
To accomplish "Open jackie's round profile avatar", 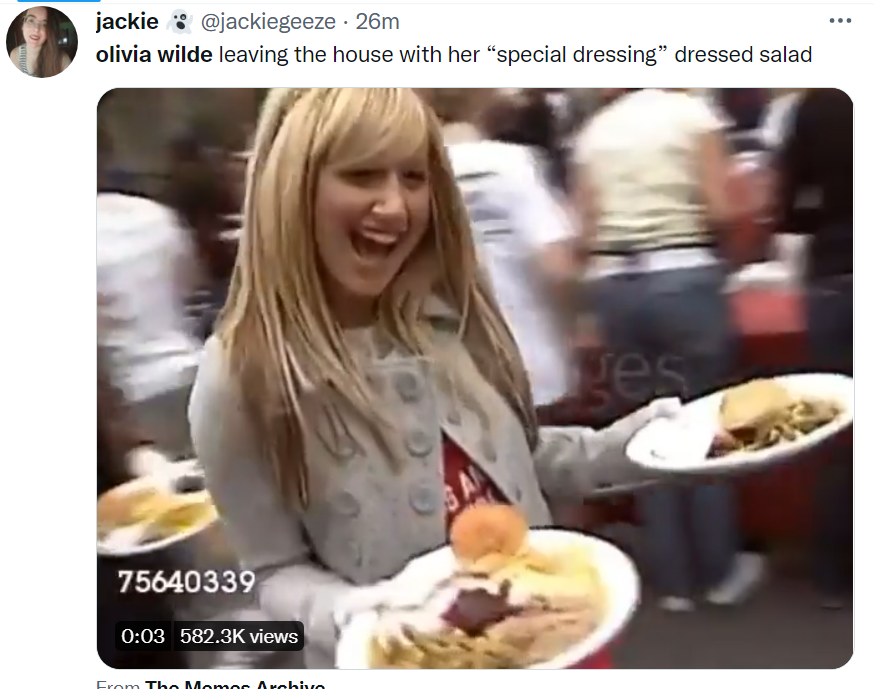I will tap(42, 42).
